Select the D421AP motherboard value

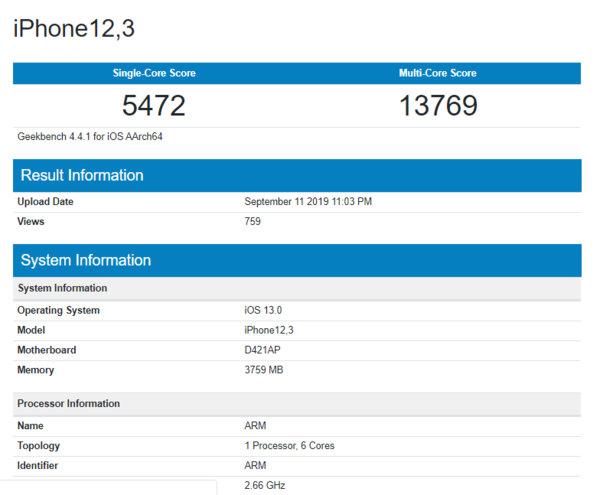[x=262, y=350]
